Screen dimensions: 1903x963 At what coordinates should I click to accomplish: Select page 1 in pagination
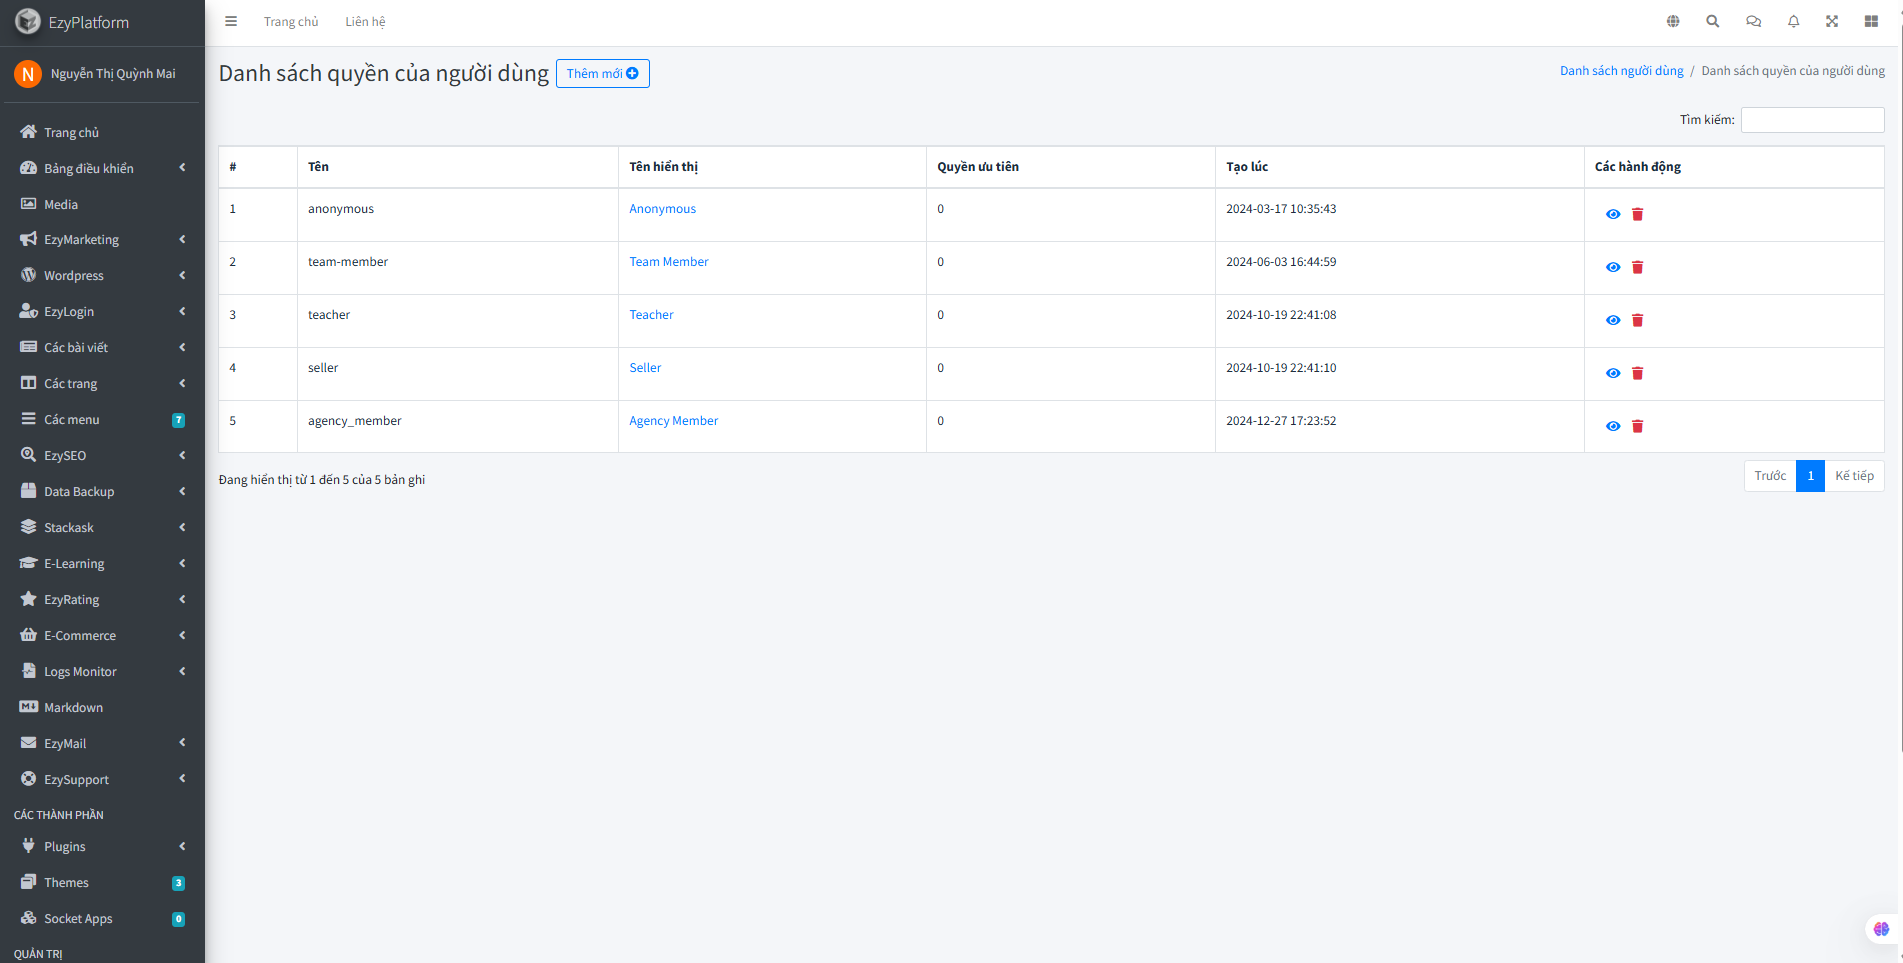coord(1810,476)
